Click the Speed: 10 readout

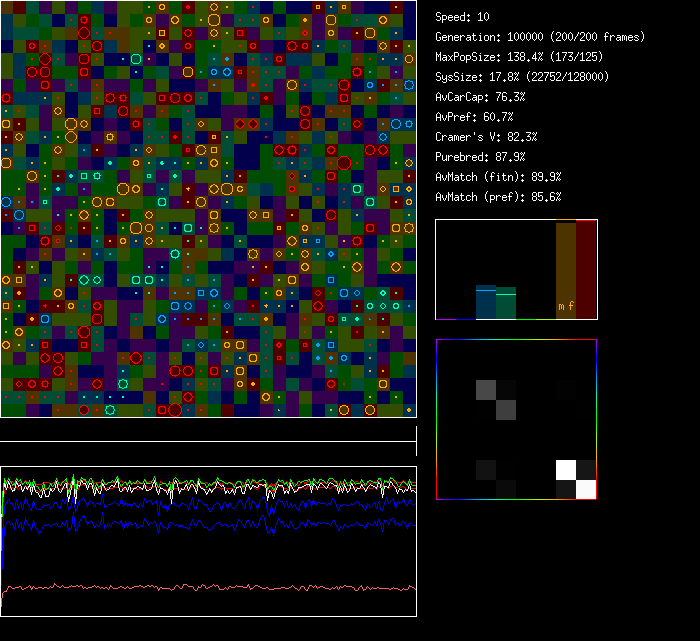point(463,17)
